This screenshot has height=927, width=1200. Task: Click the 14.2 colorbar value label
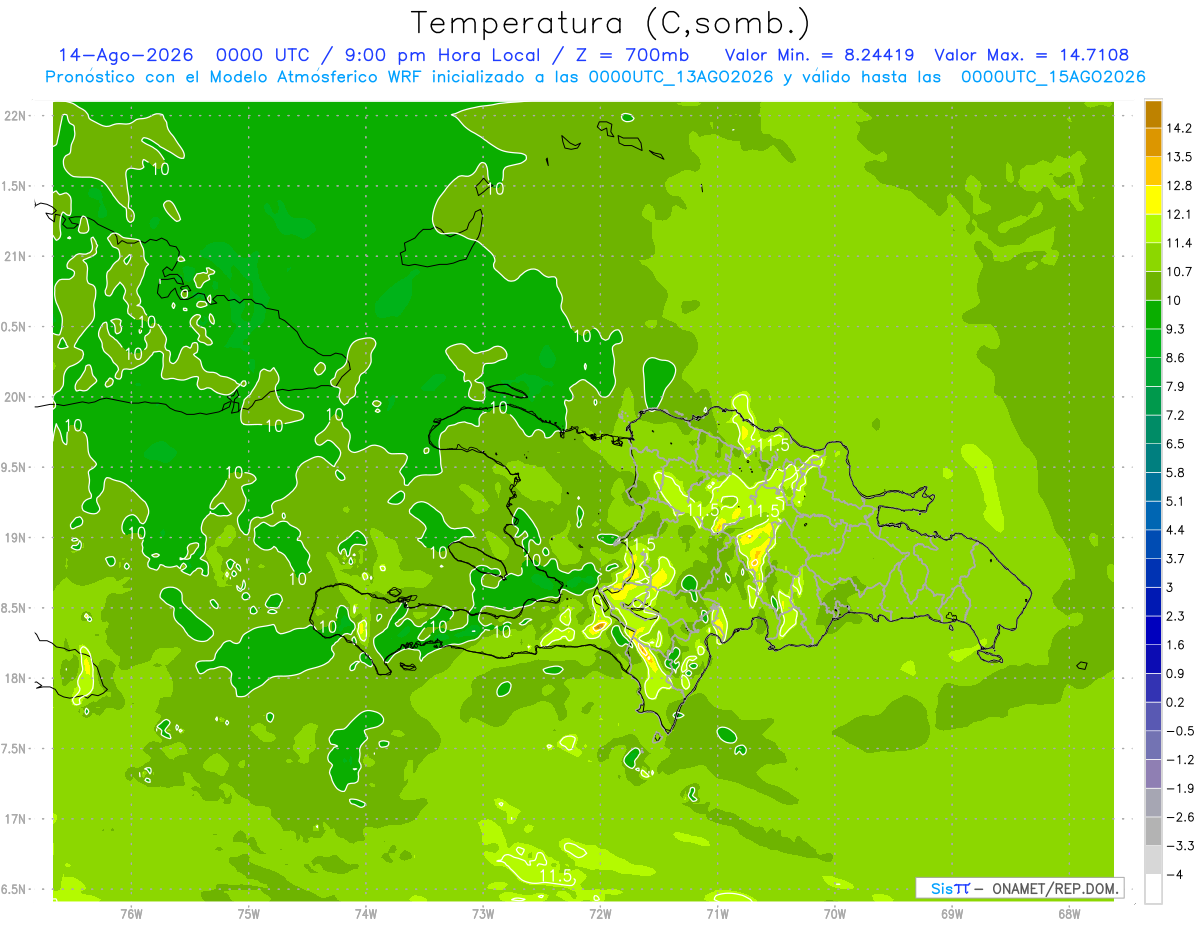(x=1180, y=128)
